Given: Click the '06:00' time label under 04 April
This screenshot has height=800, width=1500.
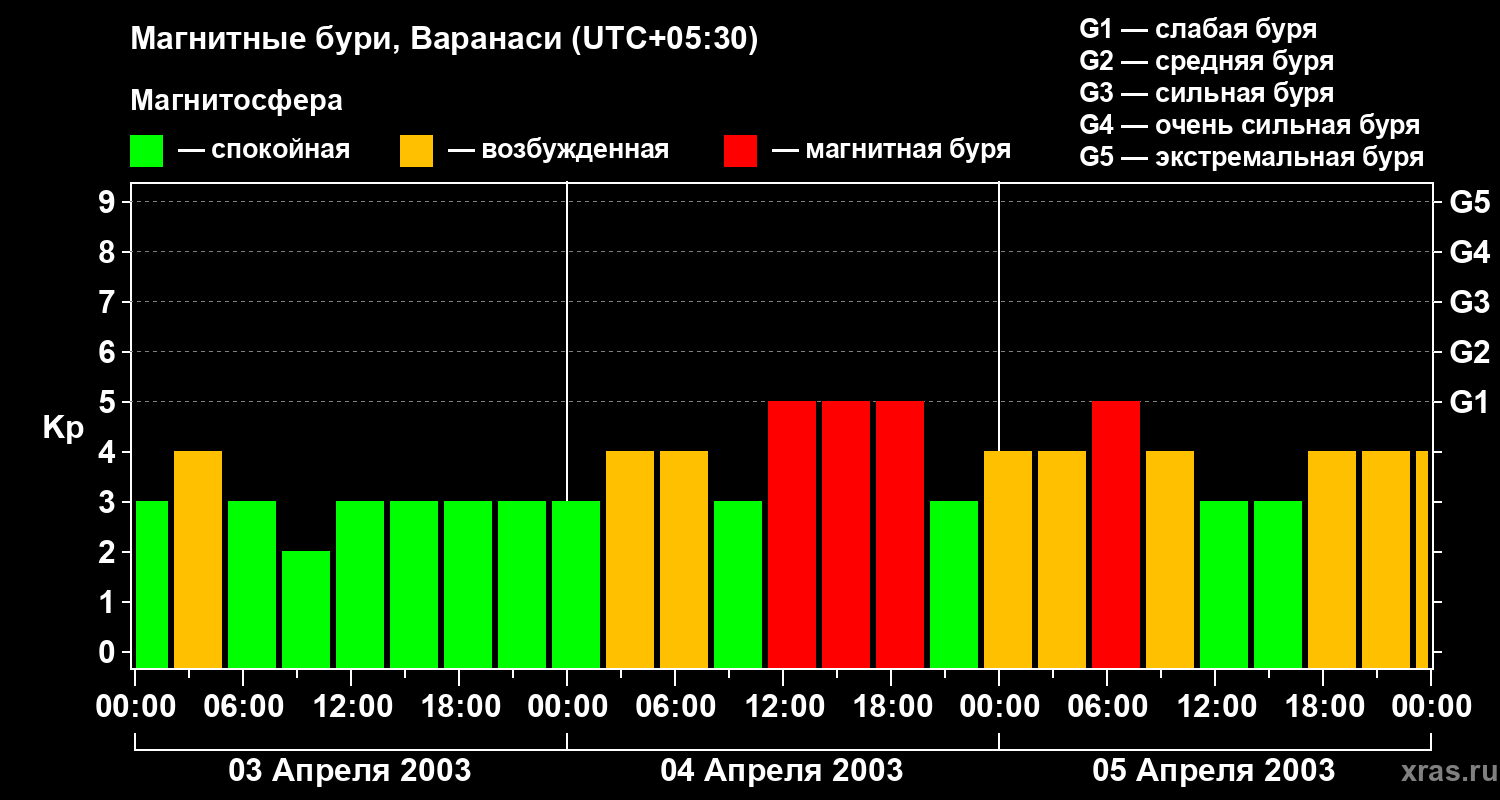Looking at the screenshot, I should click(675, 707).
